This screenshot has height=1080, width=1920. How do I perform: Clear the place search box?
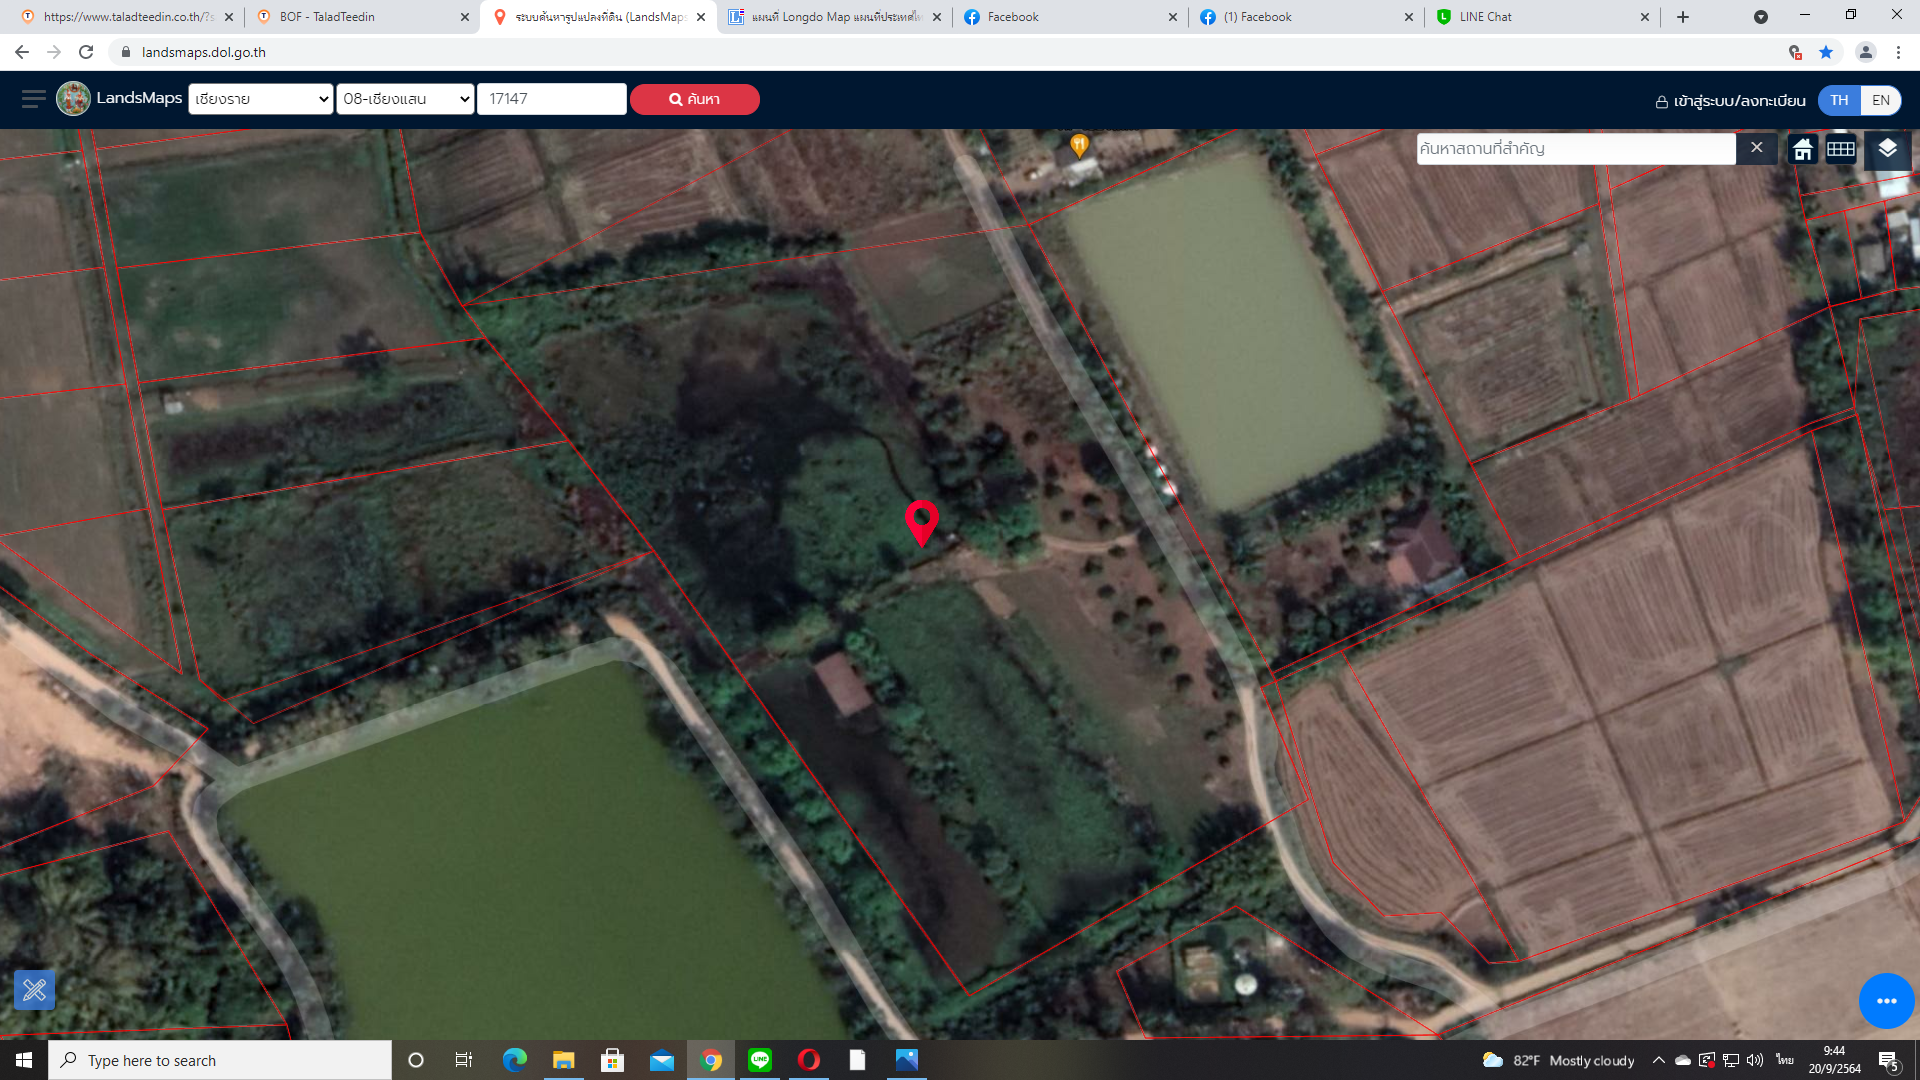click(x=1756, y=148)
